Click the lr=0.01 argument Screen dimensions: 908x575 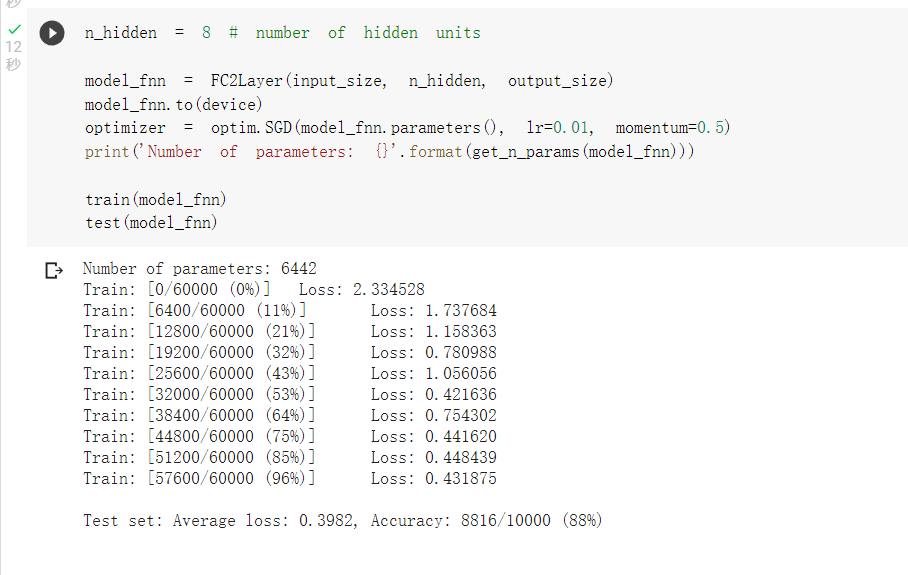[x=559, y=128]
